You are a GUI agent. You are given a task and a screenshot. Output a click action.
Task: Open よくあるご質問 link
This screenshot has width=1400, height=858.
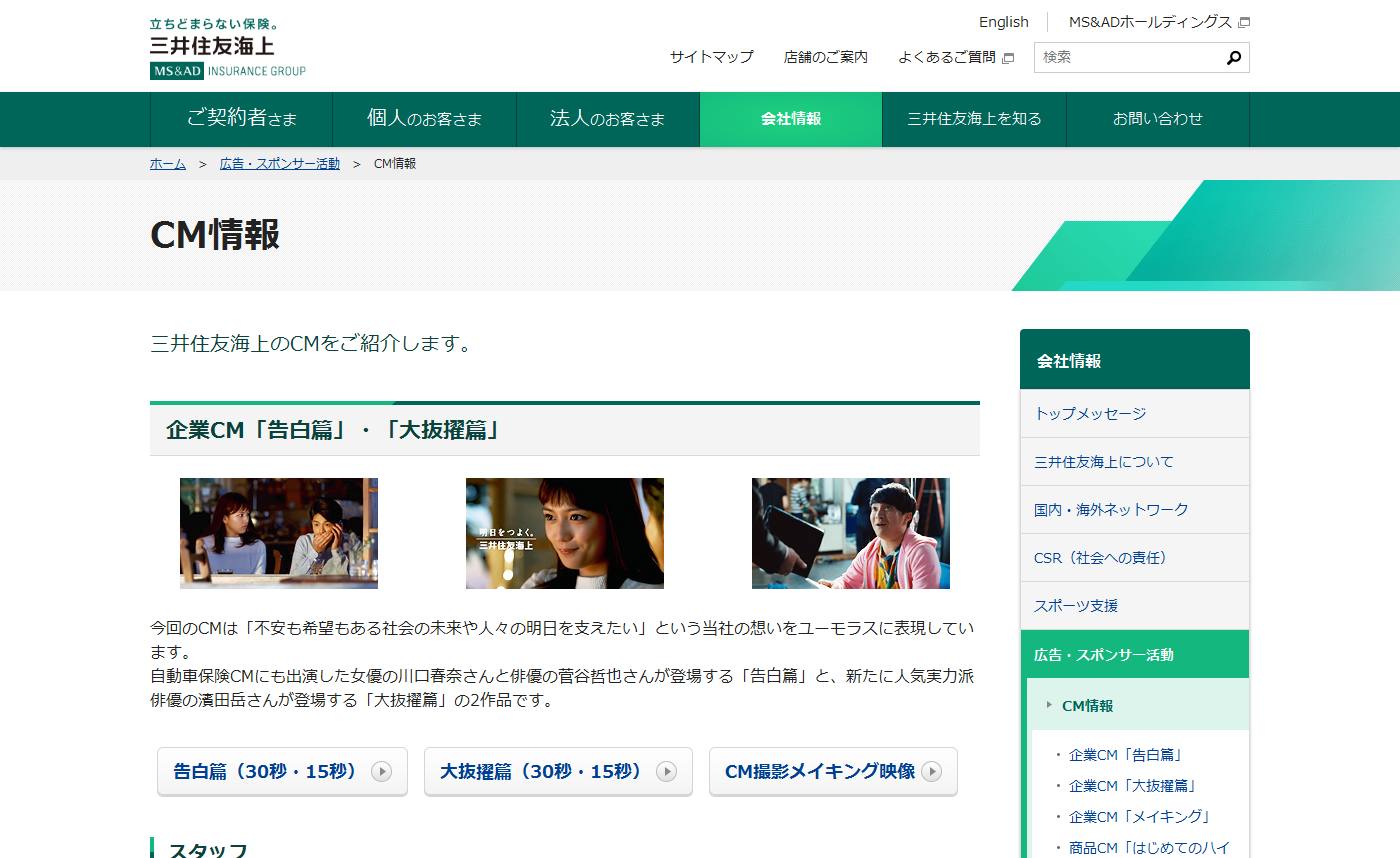tap(946, 57)
